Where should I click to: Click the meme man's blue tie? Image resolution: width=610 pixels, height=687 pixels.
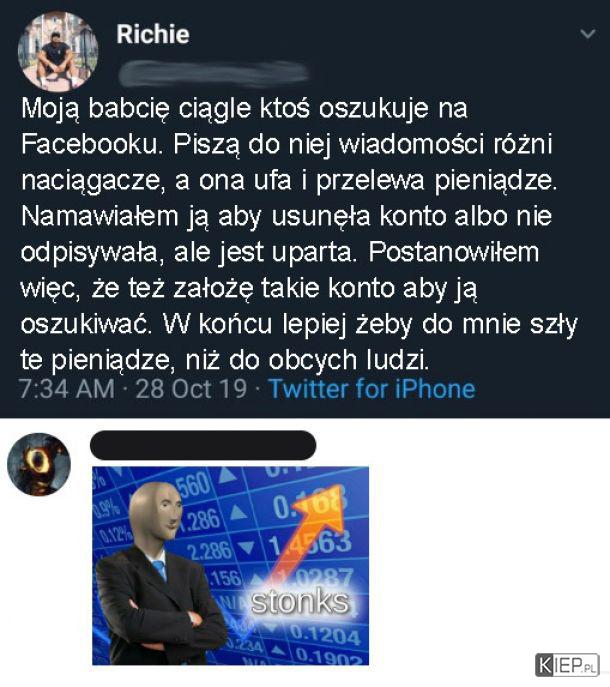coord(159,568)
